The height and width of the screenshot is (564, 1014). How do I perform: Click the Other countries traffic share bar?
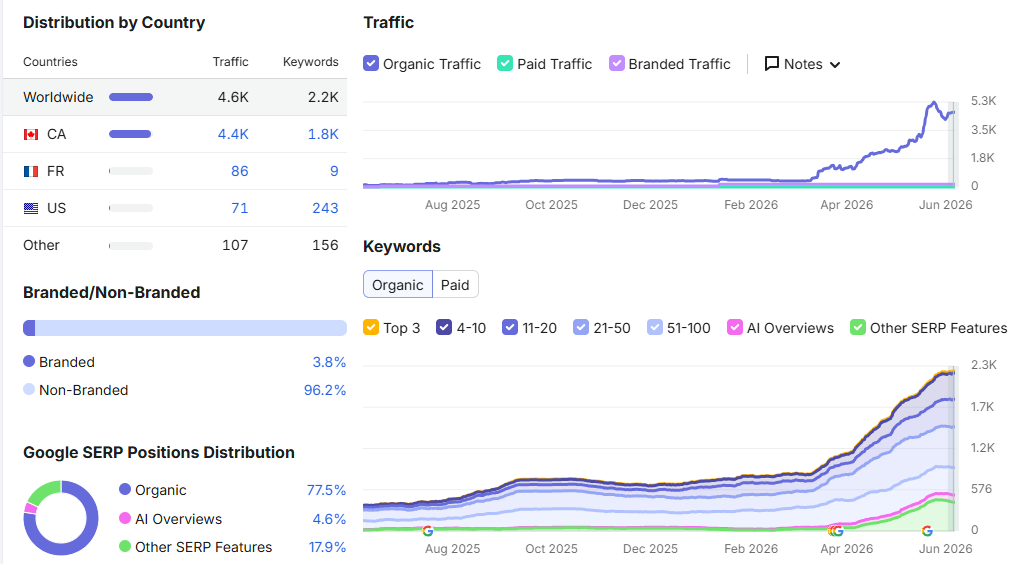(x=131, y=246)
